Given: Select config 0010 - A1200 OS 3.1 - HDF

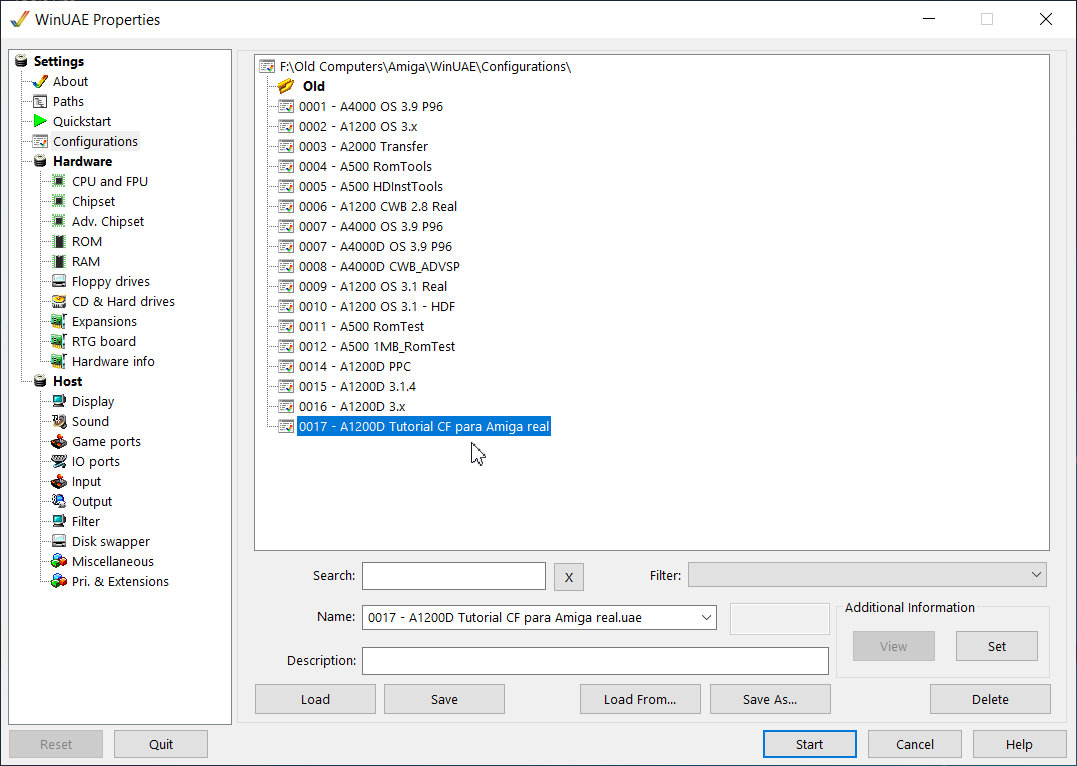Looking at the screenshot, I should pos(377,306).
